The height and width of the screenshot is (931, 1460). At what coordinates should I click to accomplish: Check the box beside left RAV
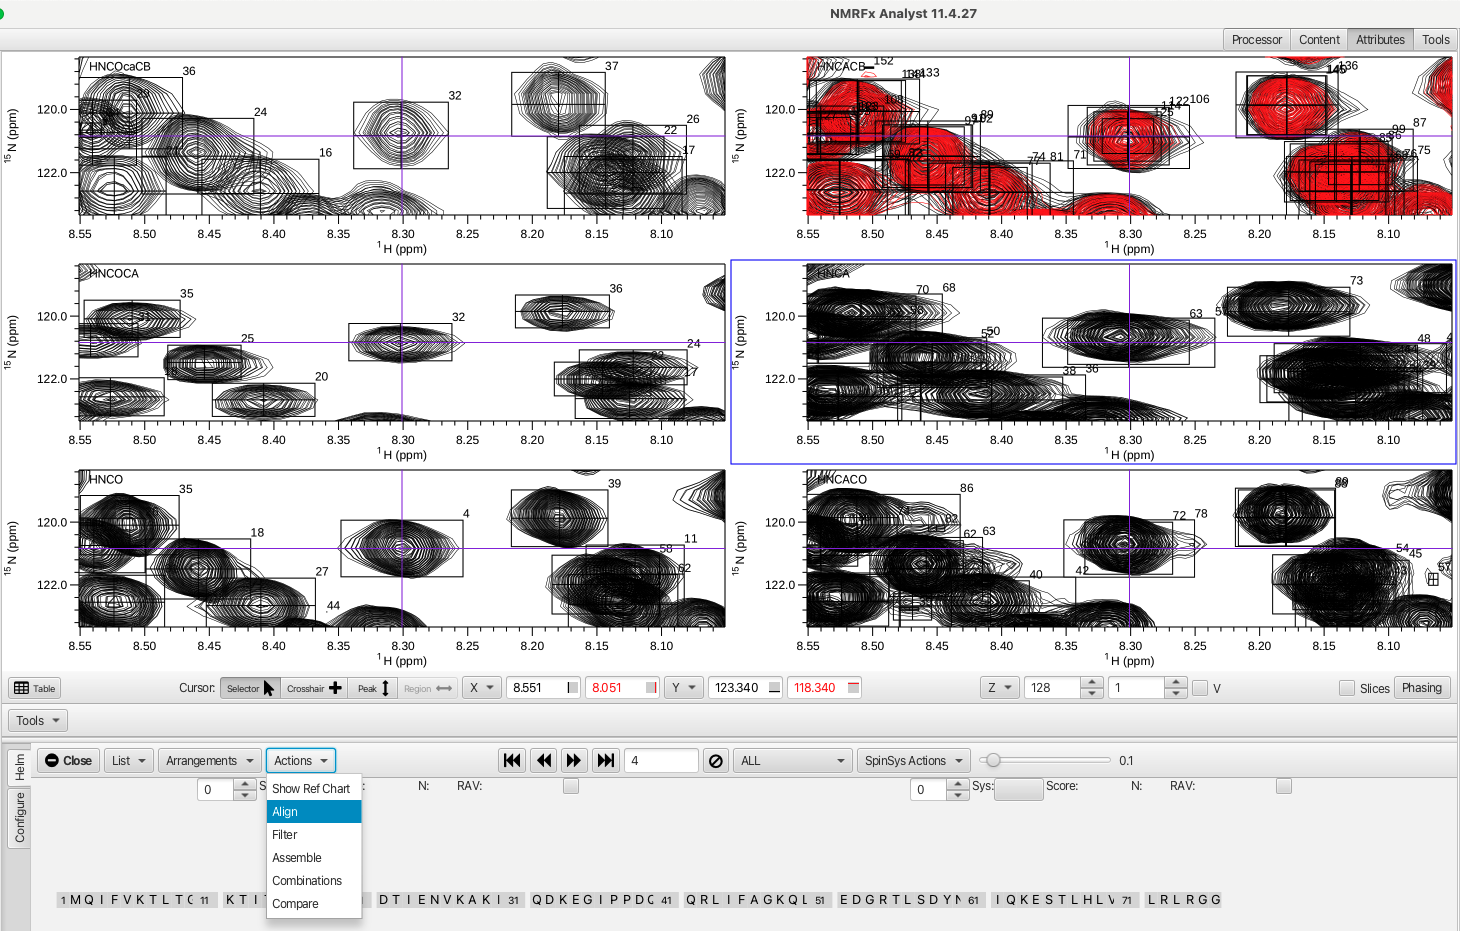click(571, 786)
